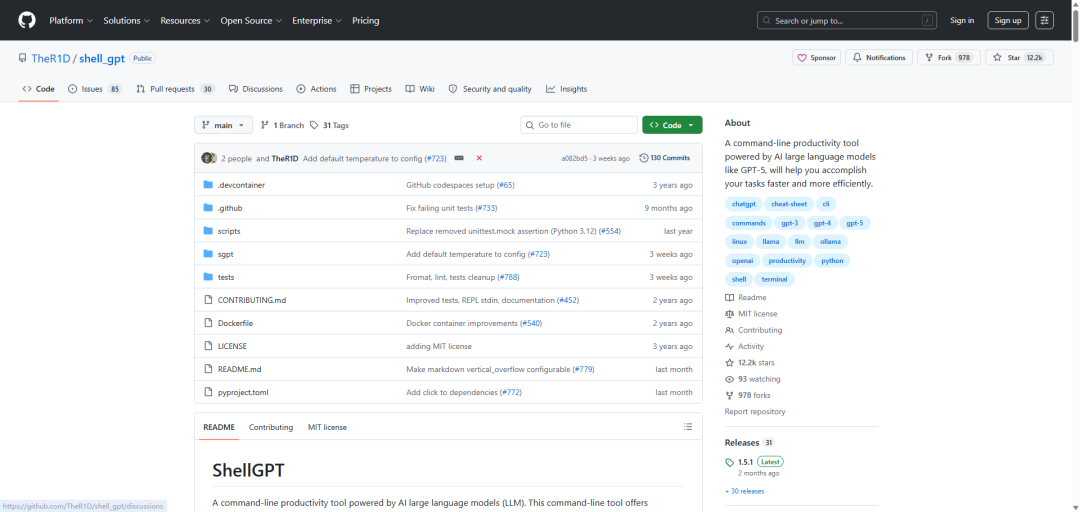Open the 1.5.1 Latest release
Image resolution: width=1080 pixels, height=512 pixels.
click(x=755, y=462)
